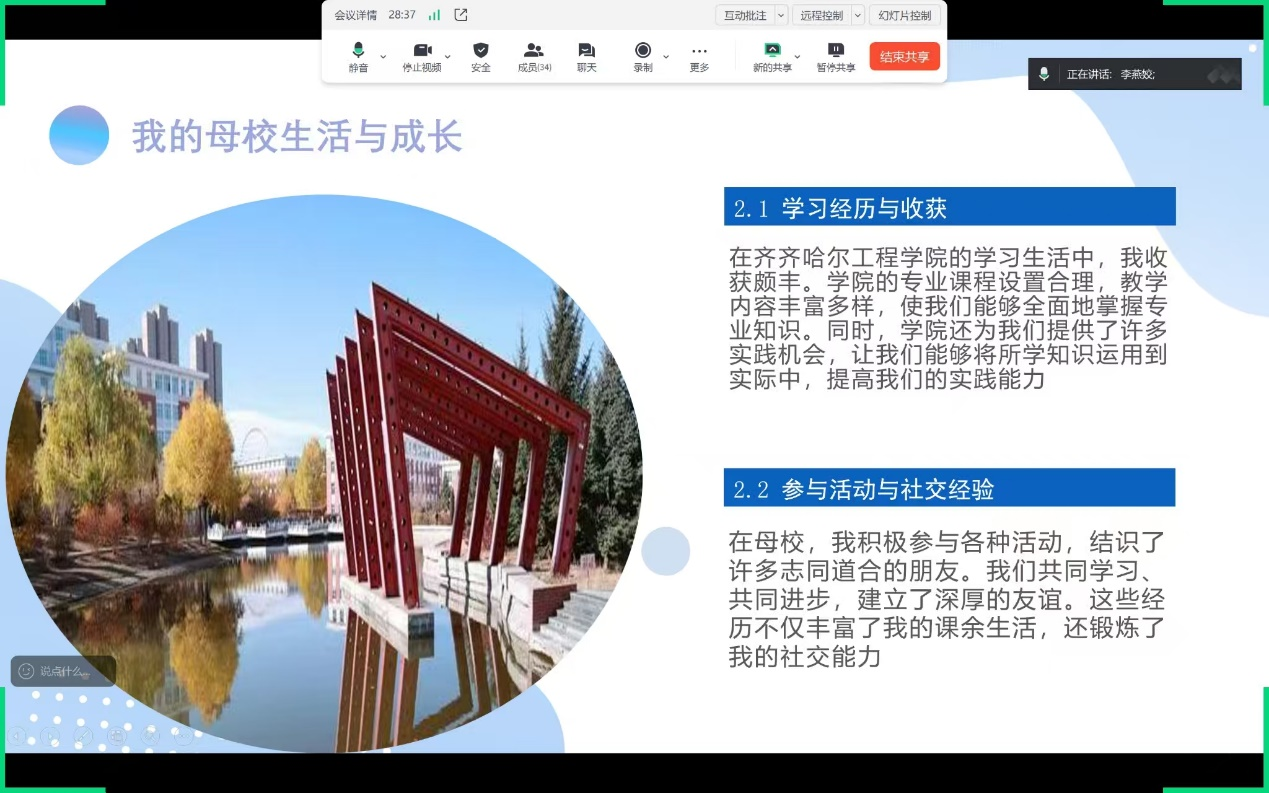Expand video options arrow next to 停止视频

pyautogui.click(x=448, y=56)
